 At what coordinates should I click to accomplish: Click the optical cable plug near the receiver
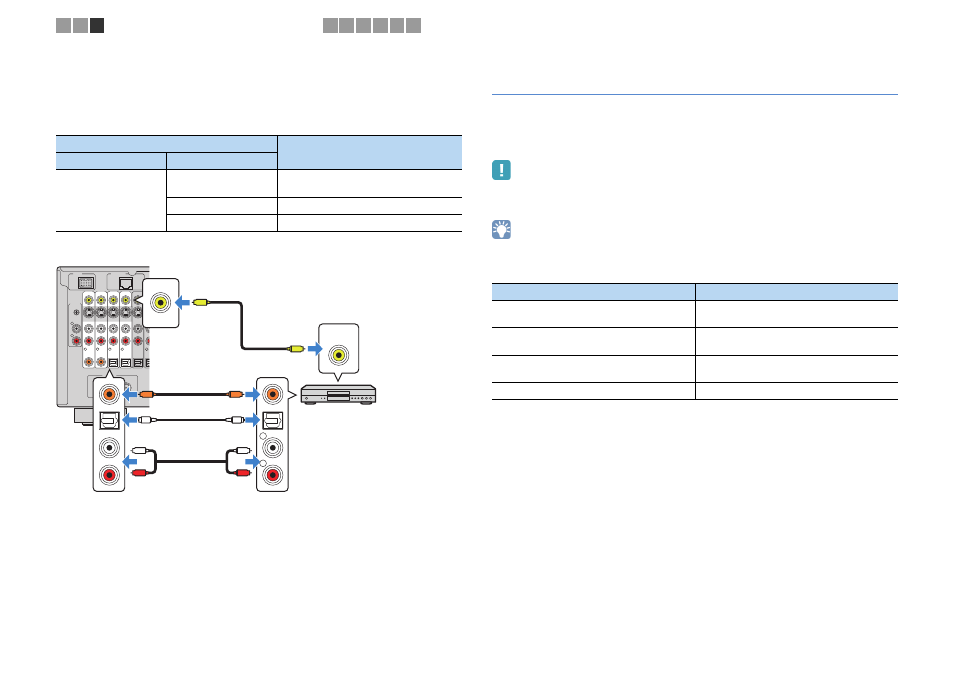coord(147,420)
